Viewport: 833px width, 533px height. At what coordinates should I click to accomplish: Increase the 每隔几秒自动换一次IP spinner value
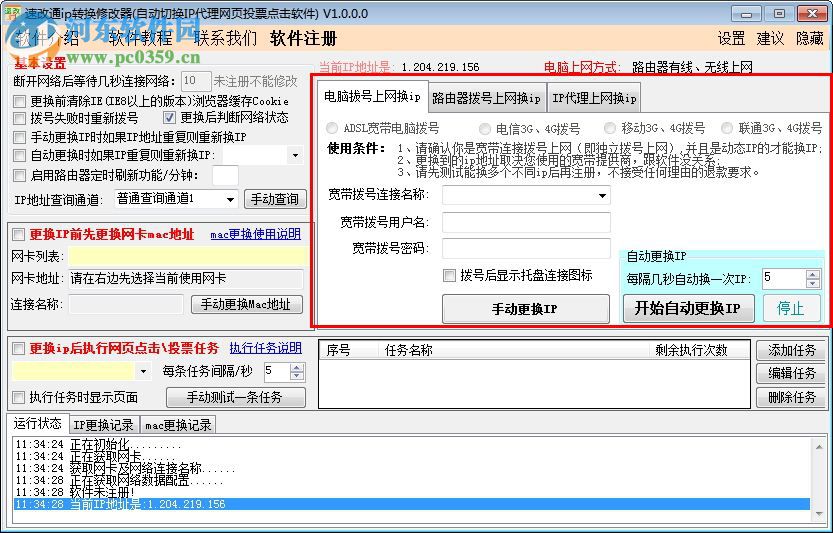(813, 274)
